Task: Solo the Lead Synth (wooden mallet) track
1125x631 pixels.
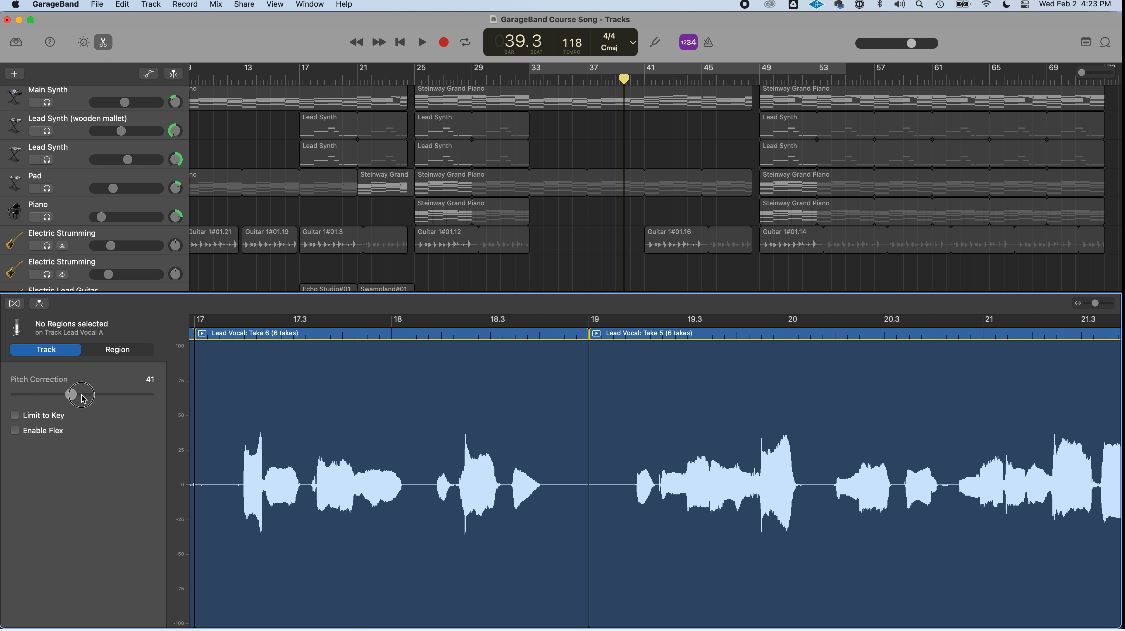Action: [x=47, y=131]
